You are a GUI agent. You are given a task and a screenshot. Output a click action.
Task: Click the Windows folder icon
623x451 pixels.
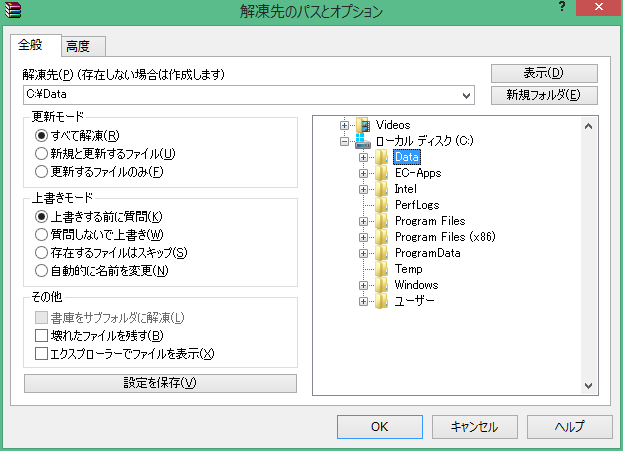[x=382, y=285]
